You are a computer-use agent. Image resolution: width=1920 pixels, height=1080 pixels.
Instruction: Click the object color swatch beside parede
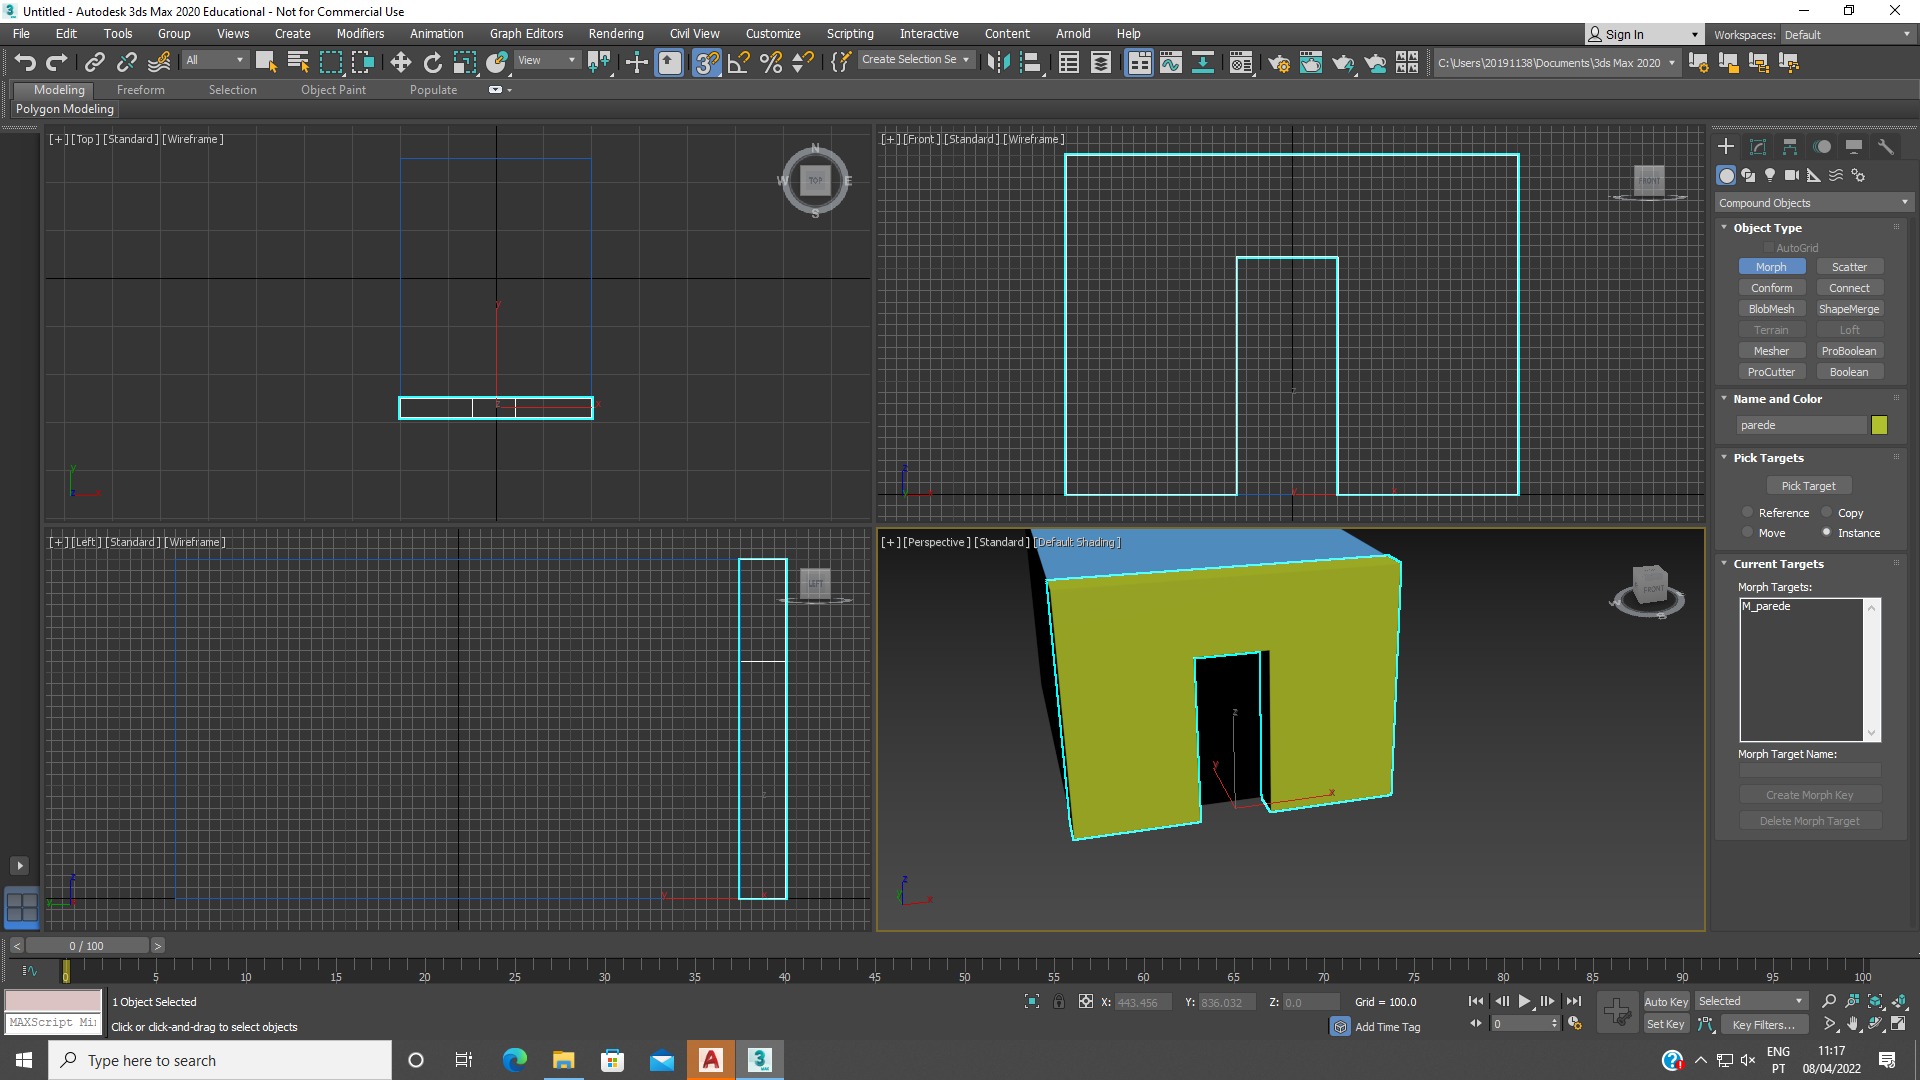pyautogui.click(x=1879, y=425)
